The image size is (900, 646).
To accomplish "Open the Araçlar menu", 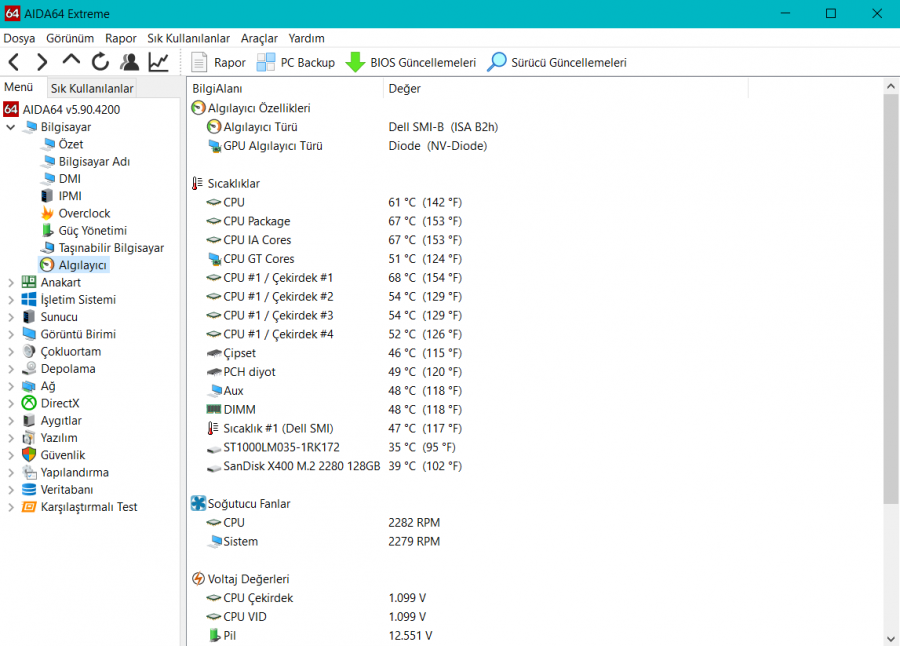I will coord(259,38).
